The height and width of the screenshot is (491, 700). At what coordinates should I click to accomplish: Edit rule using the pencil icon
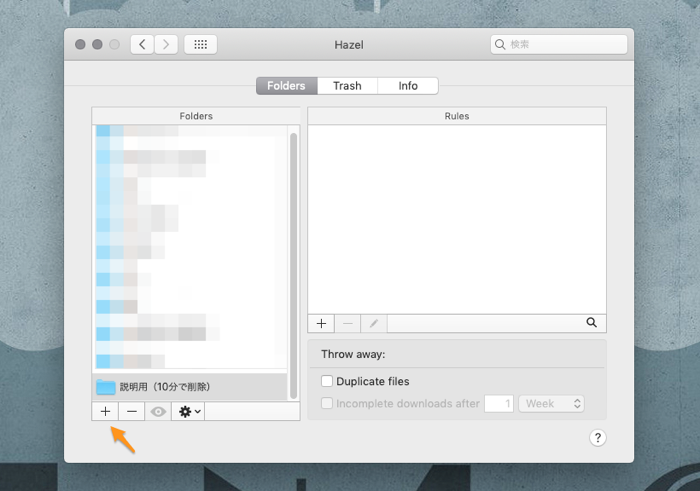coord(373,324)
